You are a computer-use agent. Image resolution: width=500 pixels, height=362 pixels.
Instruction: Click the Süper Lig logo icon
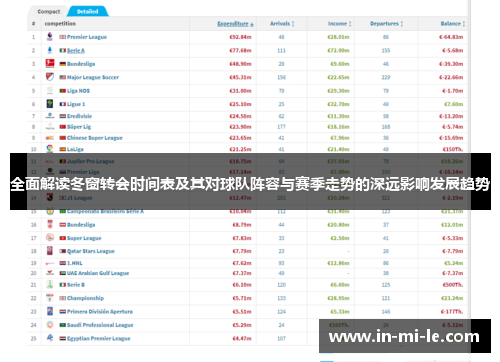[50, 127]
